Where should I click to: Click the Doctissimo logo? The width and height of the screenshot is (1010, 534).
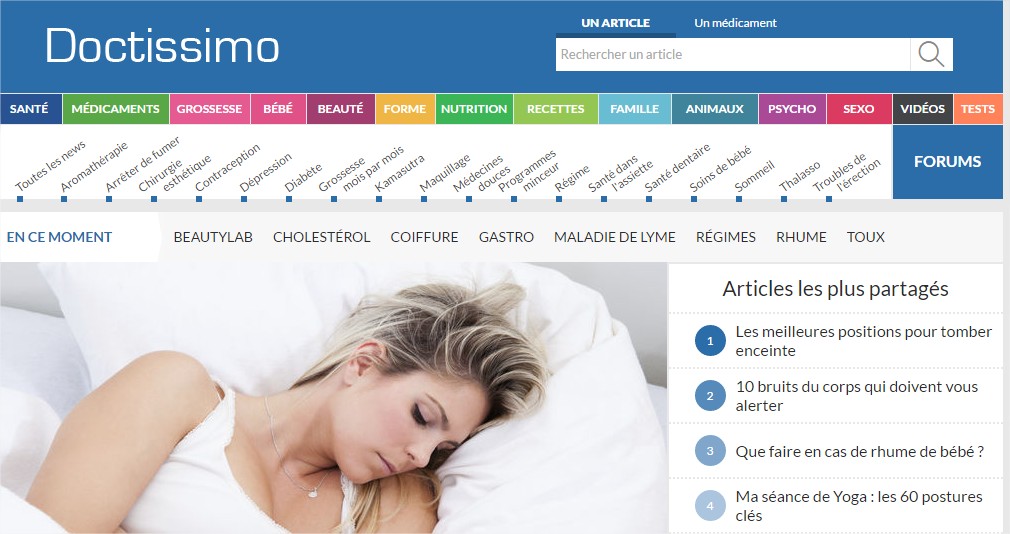click(162, 46)
